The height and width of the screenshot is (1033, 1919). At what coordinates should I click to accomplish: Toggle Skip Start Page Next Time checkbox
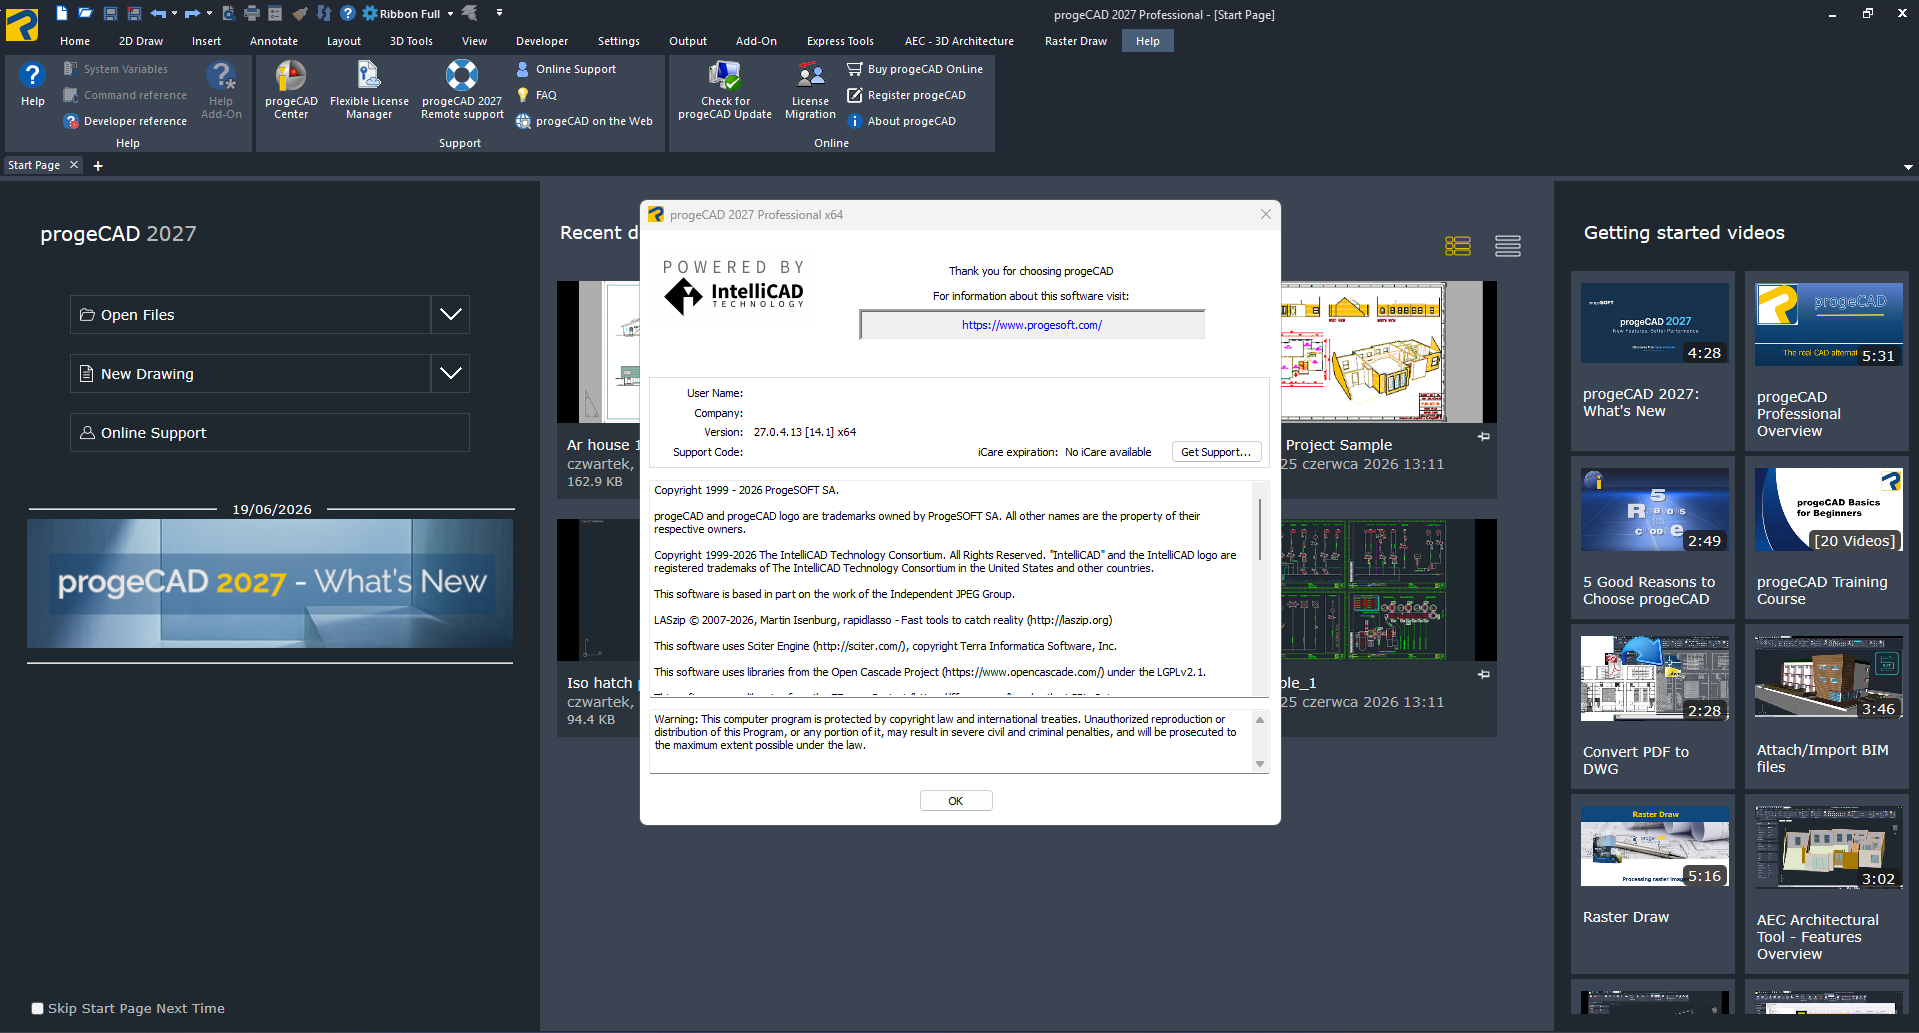[38, 1009]
